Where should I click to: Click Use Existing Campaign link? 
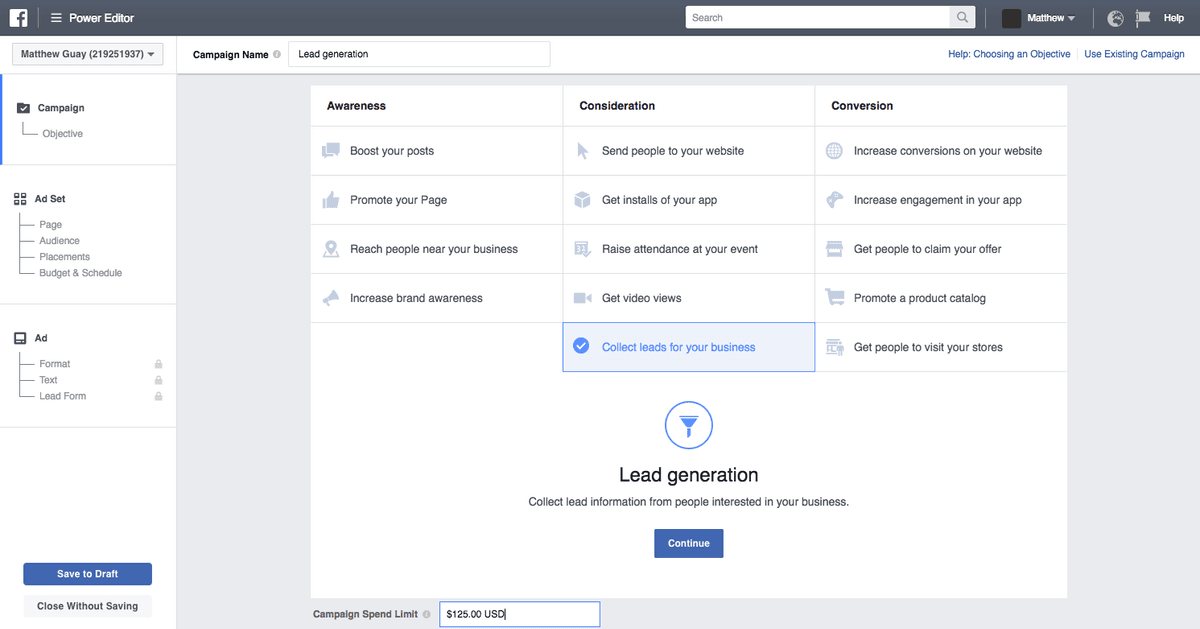pos(1134,55)
